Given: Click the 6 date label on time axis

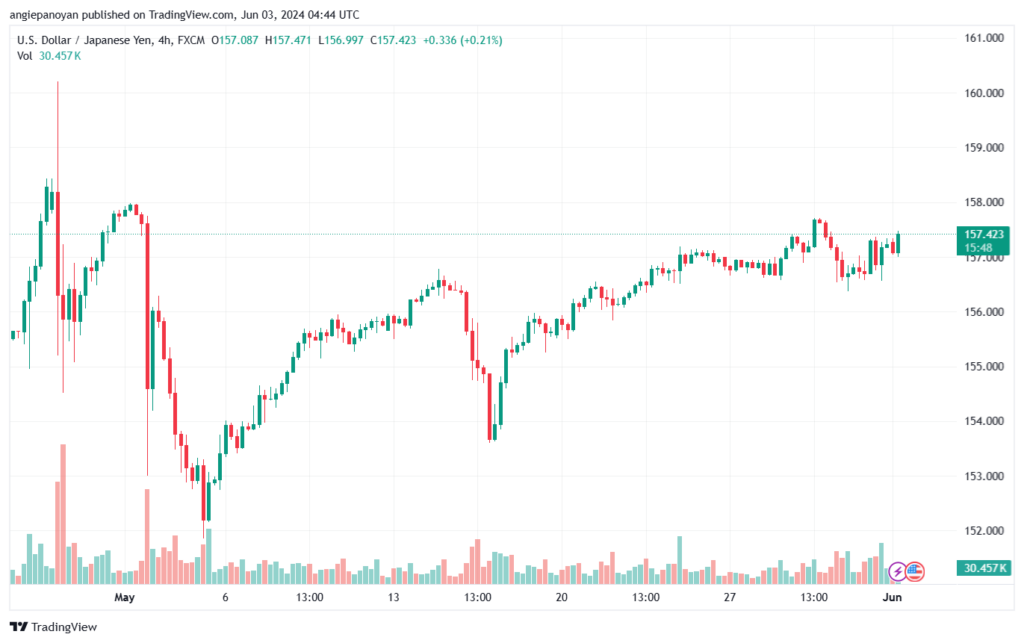Looking at the screenshot, I should click(x=225, y=597).
